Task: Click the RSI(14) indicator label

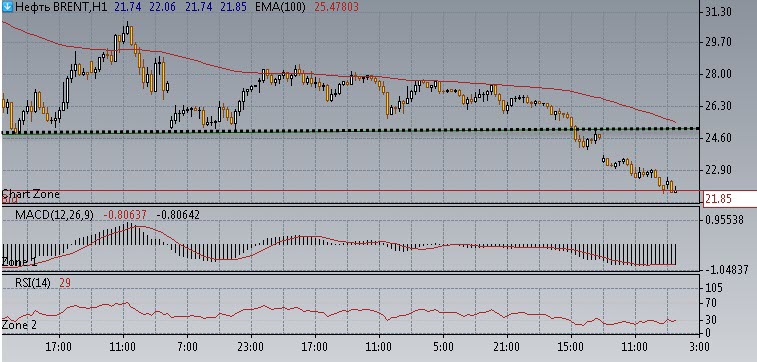Action: (32, 283)
